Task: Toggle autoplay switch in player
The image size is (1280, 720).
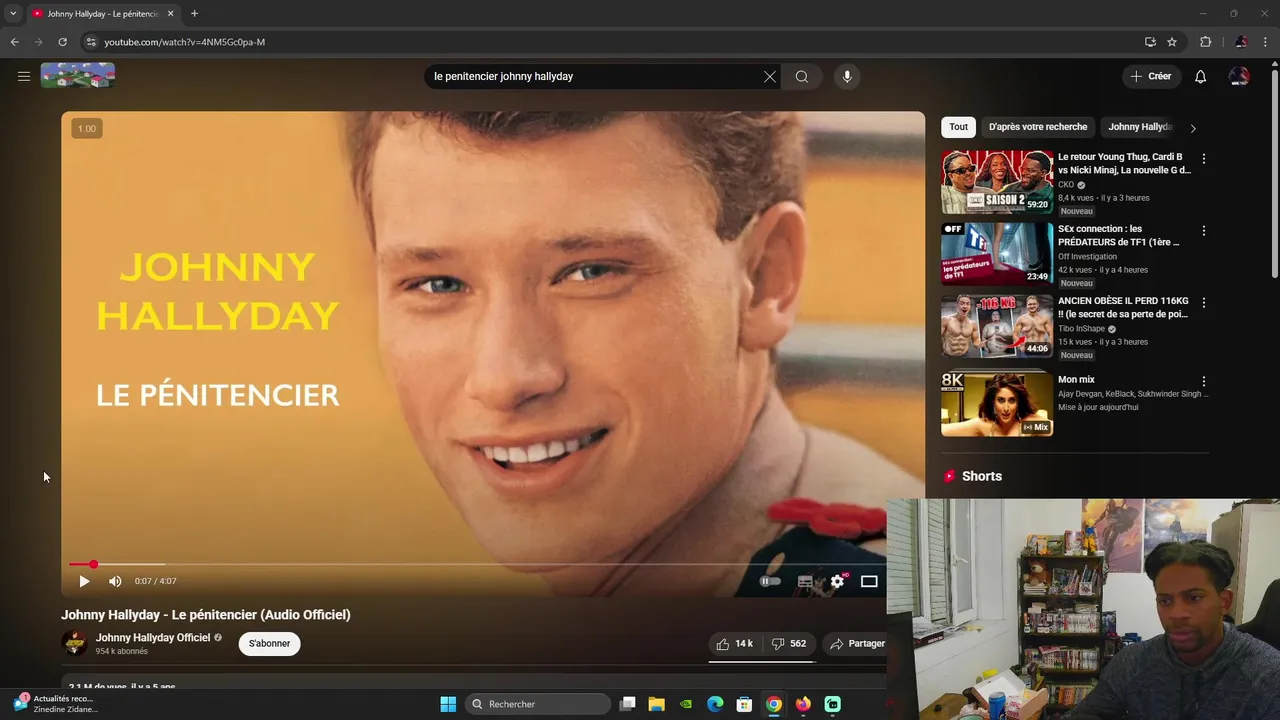Action: tap(770, 581)
